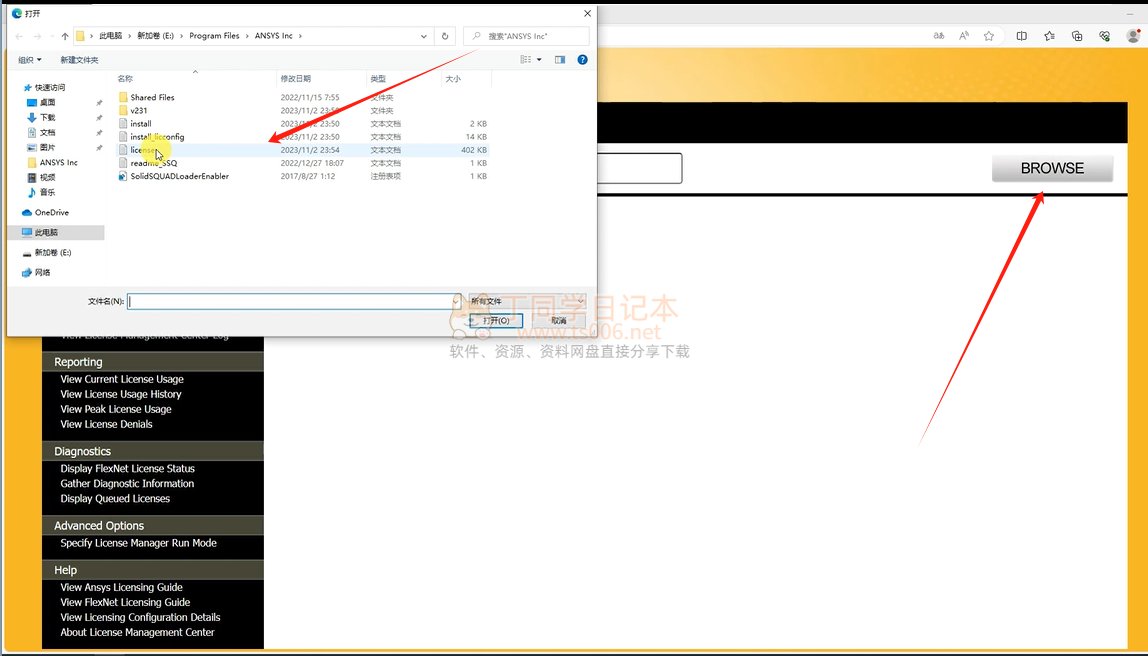Image resolution: width=1148 pixels, height=656 pixels.
Task: Expand the file type filter dropdown
Action: tap(526, 301)
